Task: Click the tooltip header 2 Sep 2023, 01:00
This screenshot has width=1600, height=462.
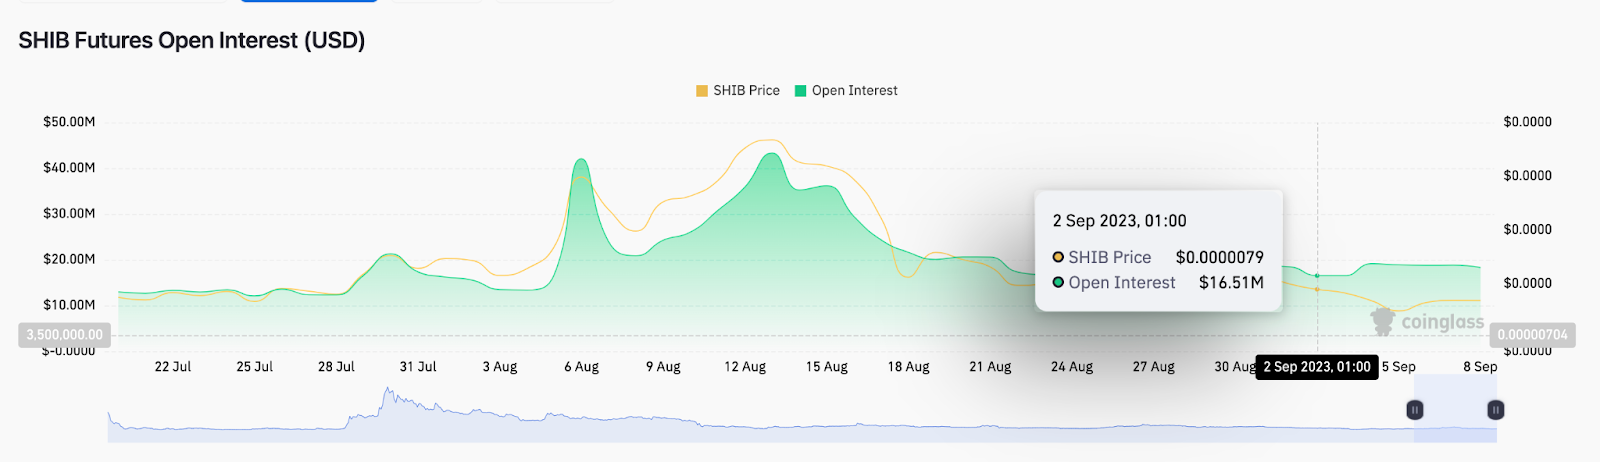Action: click(x=1119, y=221)
